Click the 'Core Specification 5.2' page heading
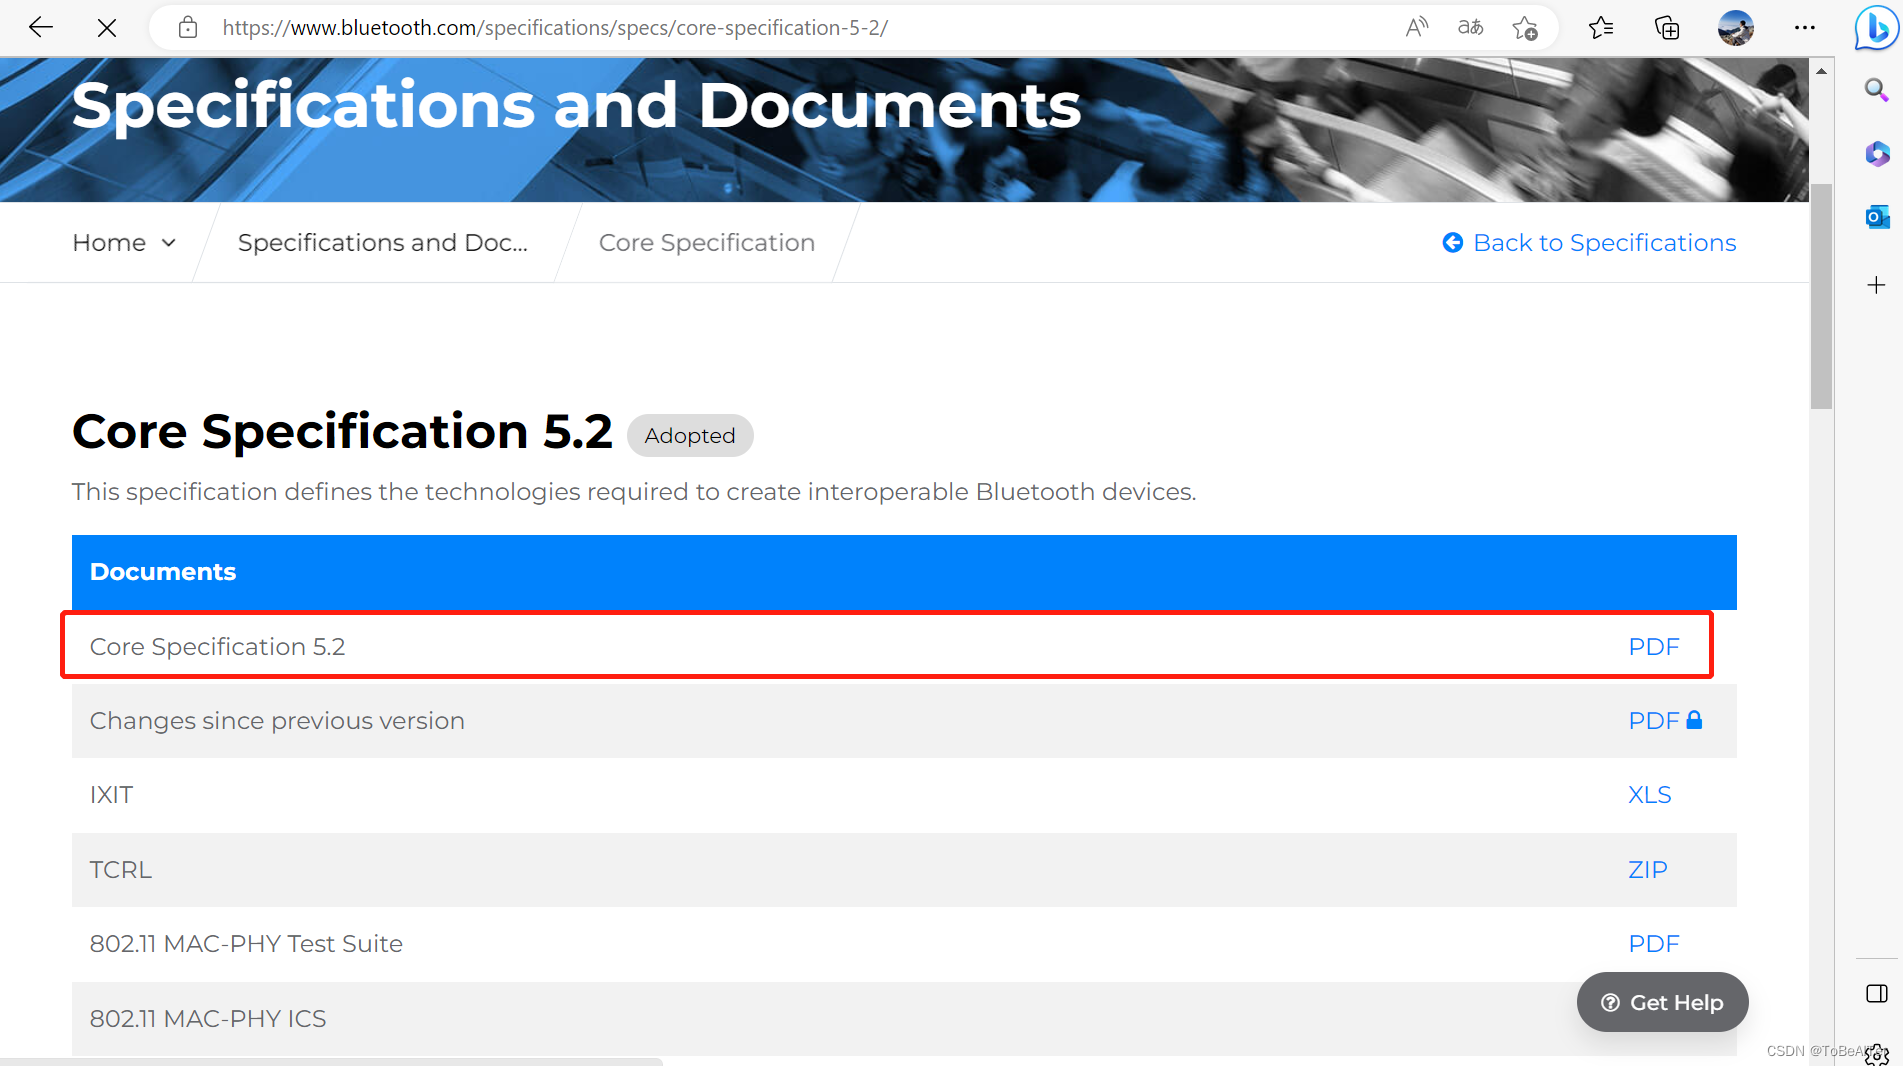1903x1066 pixels. coord(342,432)
